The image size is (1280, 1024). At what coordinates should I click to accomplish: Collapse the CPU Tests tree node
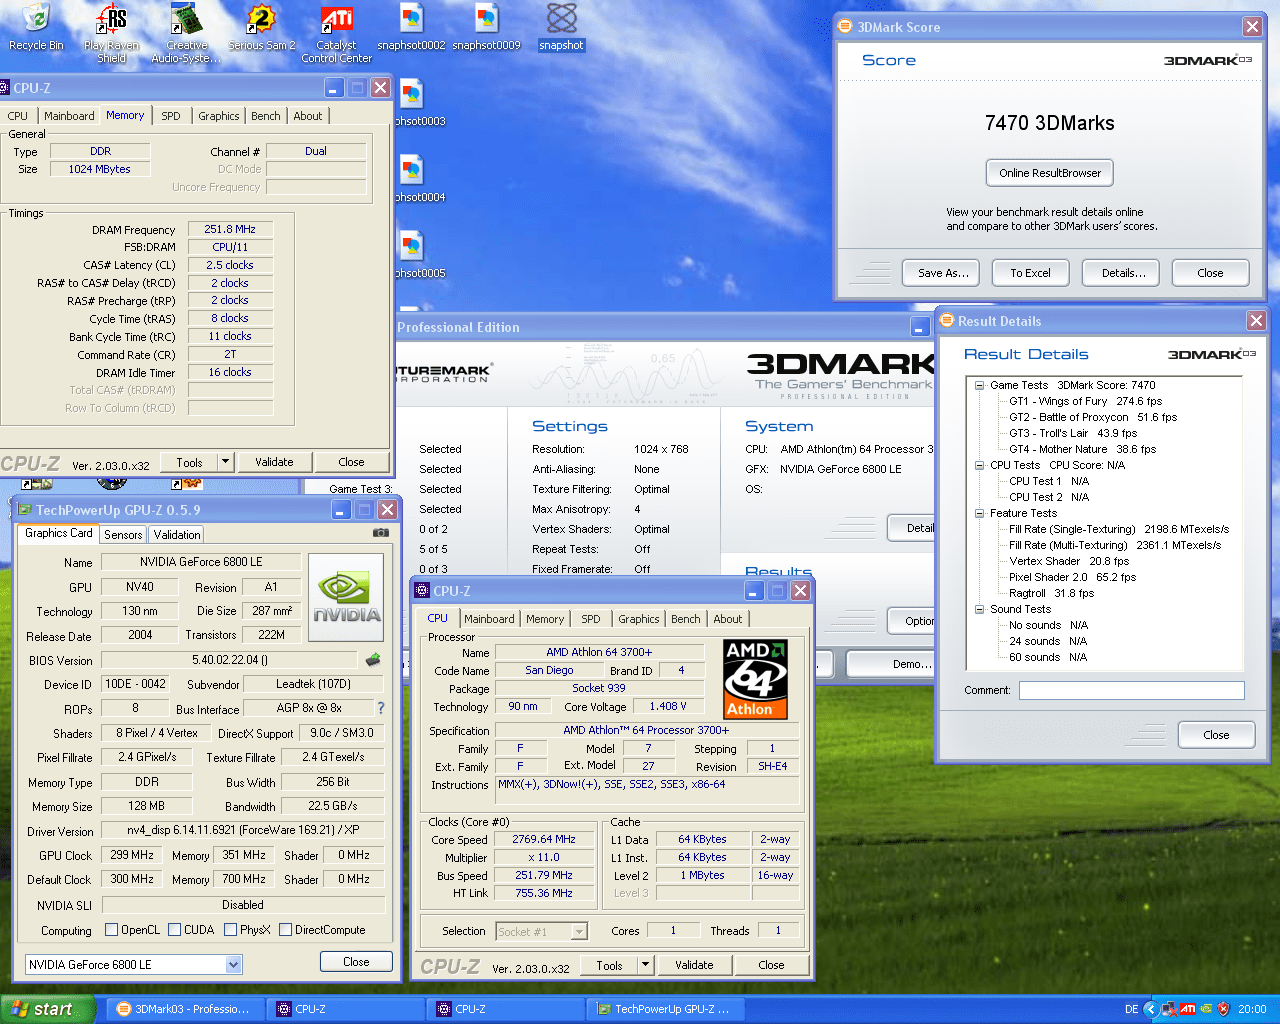tap(980, 465)
